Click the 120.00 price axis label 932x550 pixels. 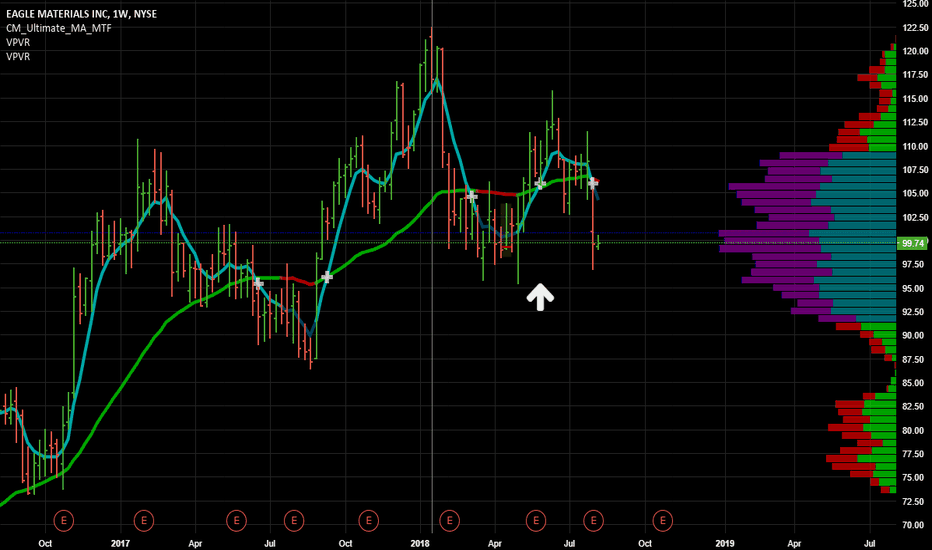click(x=915, y=51)
